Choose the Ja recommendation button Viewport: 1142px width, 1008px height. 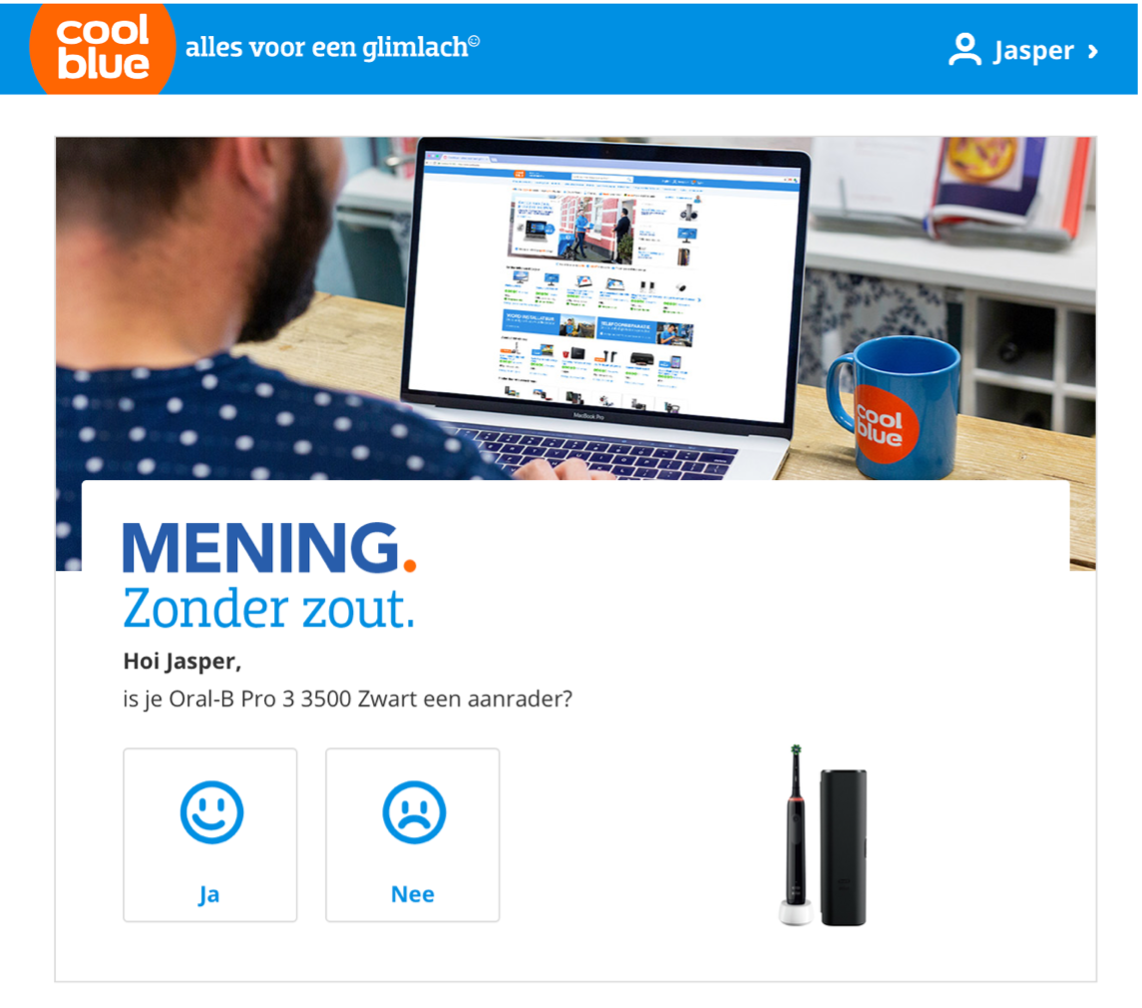coord(210,835)
